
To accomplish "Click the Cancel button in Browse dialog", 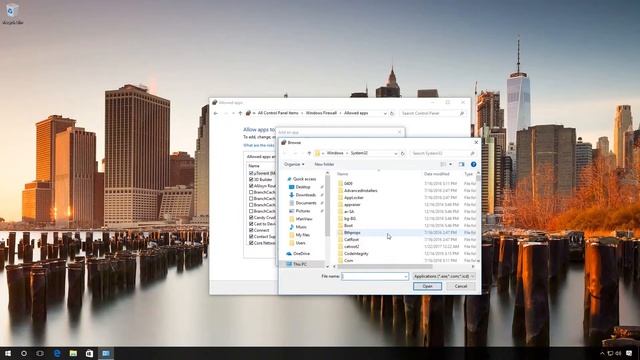I will pyautogui.click(x=461, y=286).
